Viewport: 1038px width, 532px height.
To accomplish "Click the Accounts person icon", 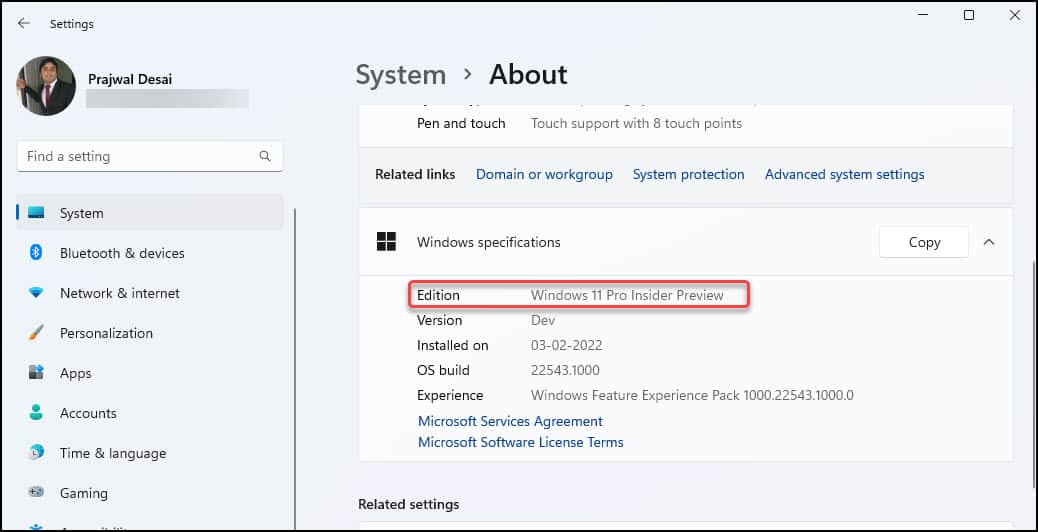I will coord(36,413).
